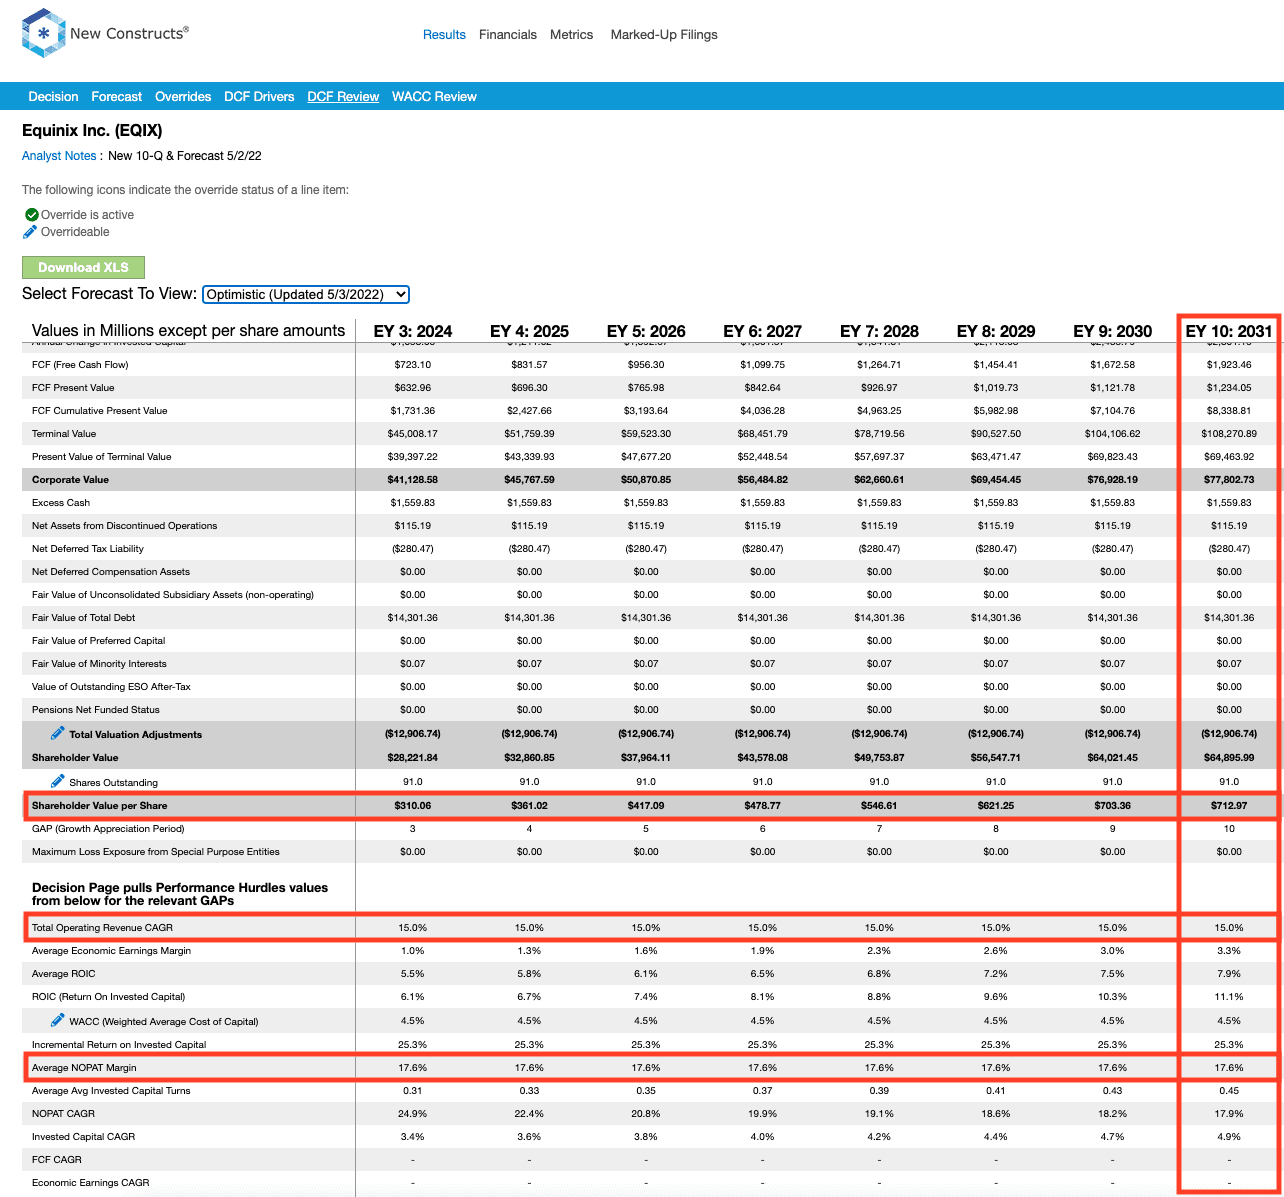Click the Average Economic Earnings Margin label
This screenshot has width=1284, height=1197.
click(x=111, y=951)
